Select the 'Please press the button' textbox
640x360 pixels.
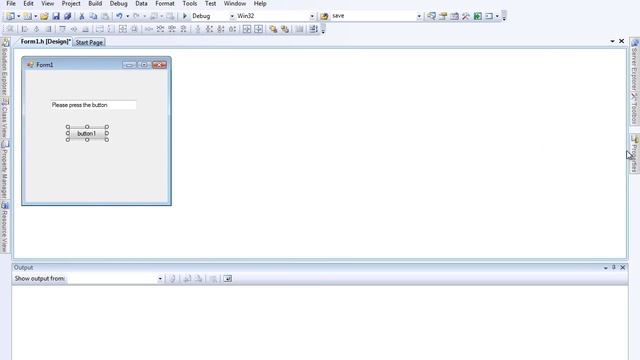pos(93,105)
